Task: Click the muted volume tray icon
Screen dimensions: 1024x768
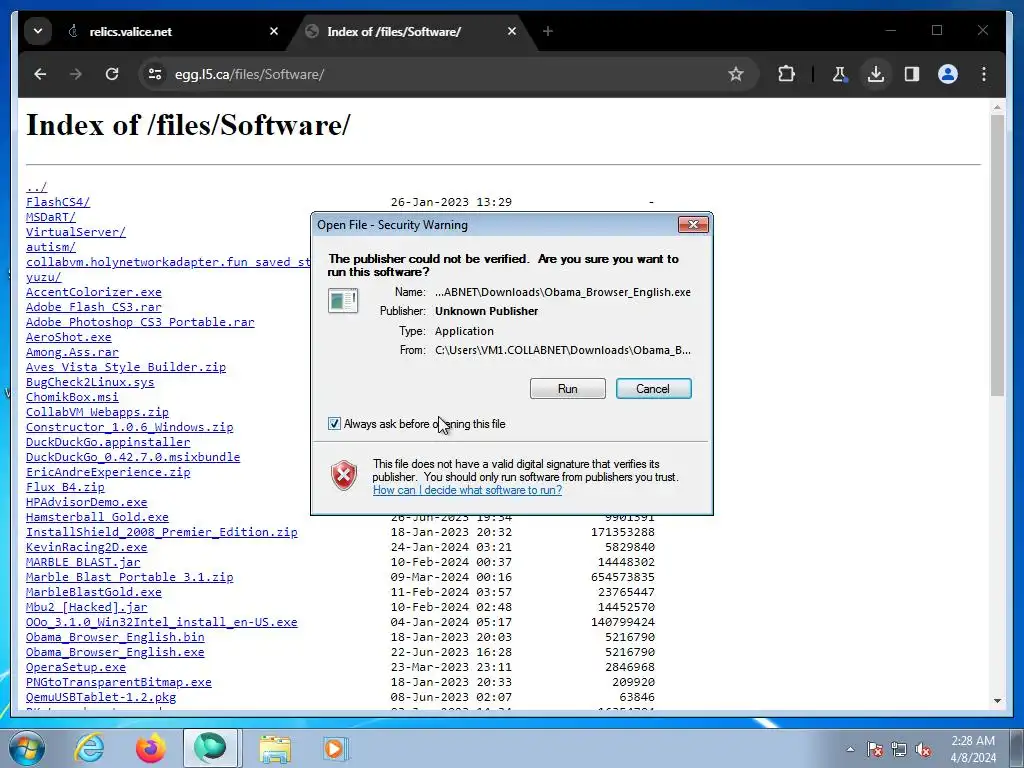Action: pos(923,749)
